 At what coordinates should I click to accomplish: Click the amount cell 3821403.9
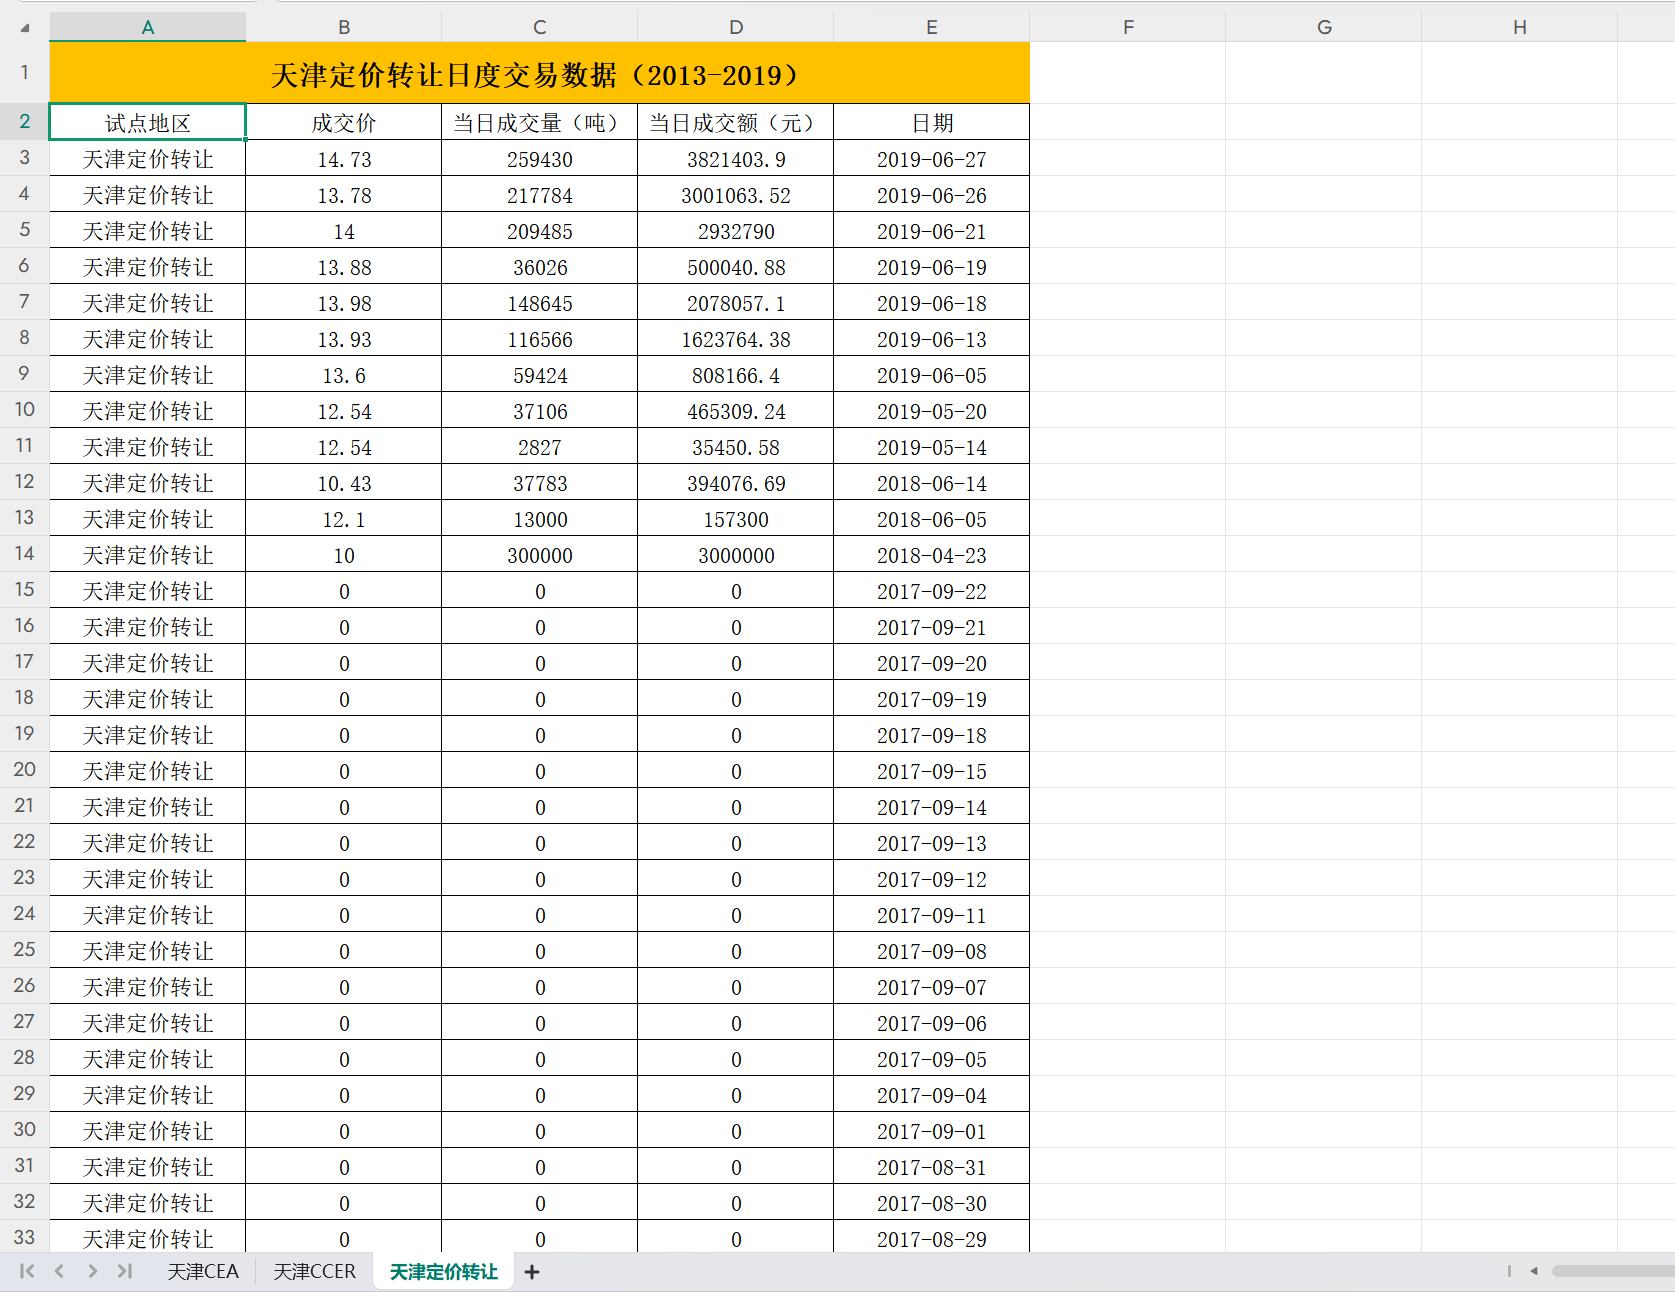(x=736, y=158)
